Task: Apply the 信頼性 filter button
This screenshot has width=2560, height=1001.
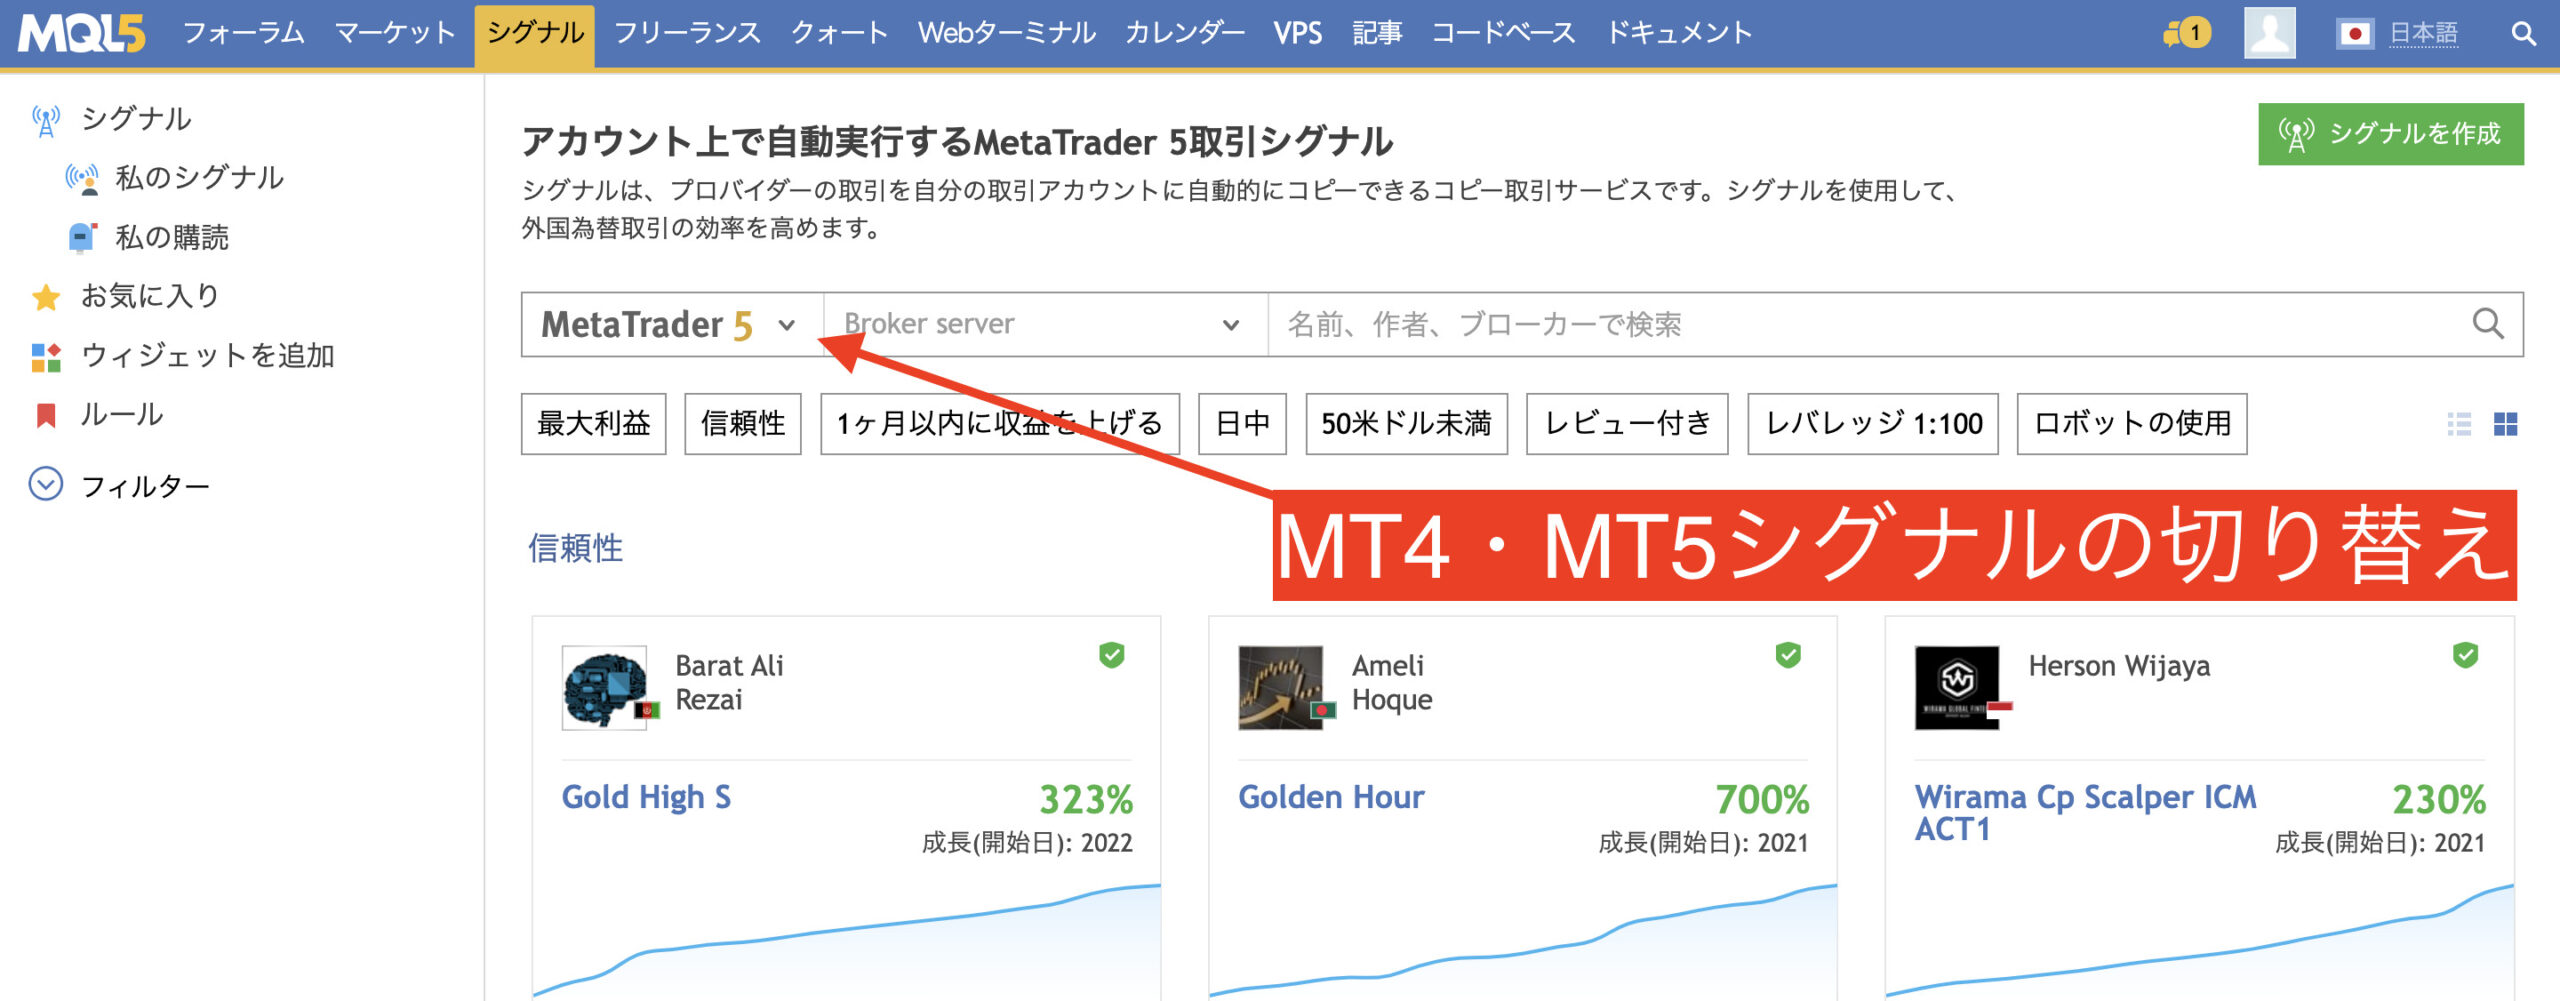Action: (743, 424)
